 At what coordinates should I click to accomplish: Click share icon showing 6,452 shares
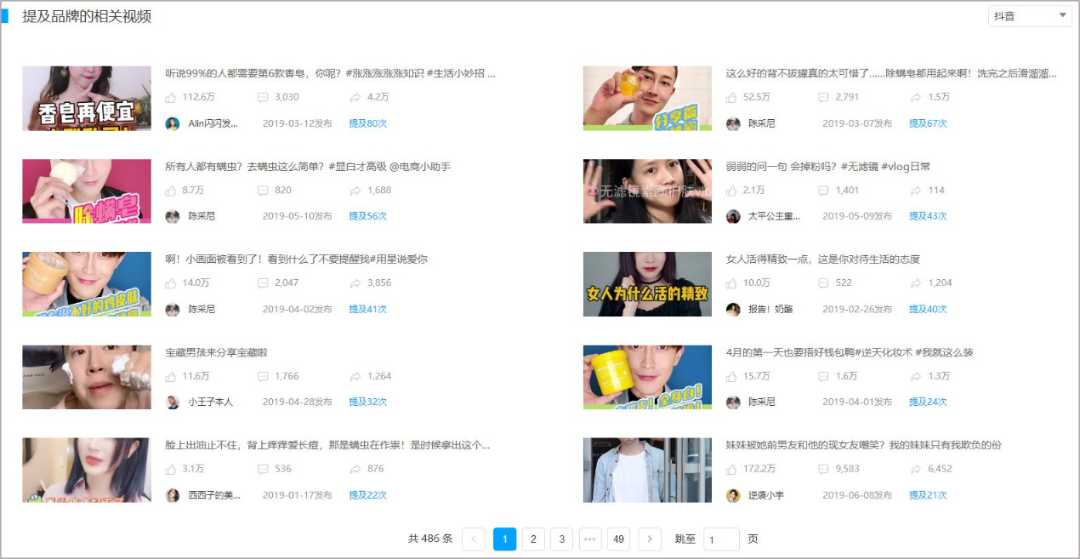tap(915, 469)
